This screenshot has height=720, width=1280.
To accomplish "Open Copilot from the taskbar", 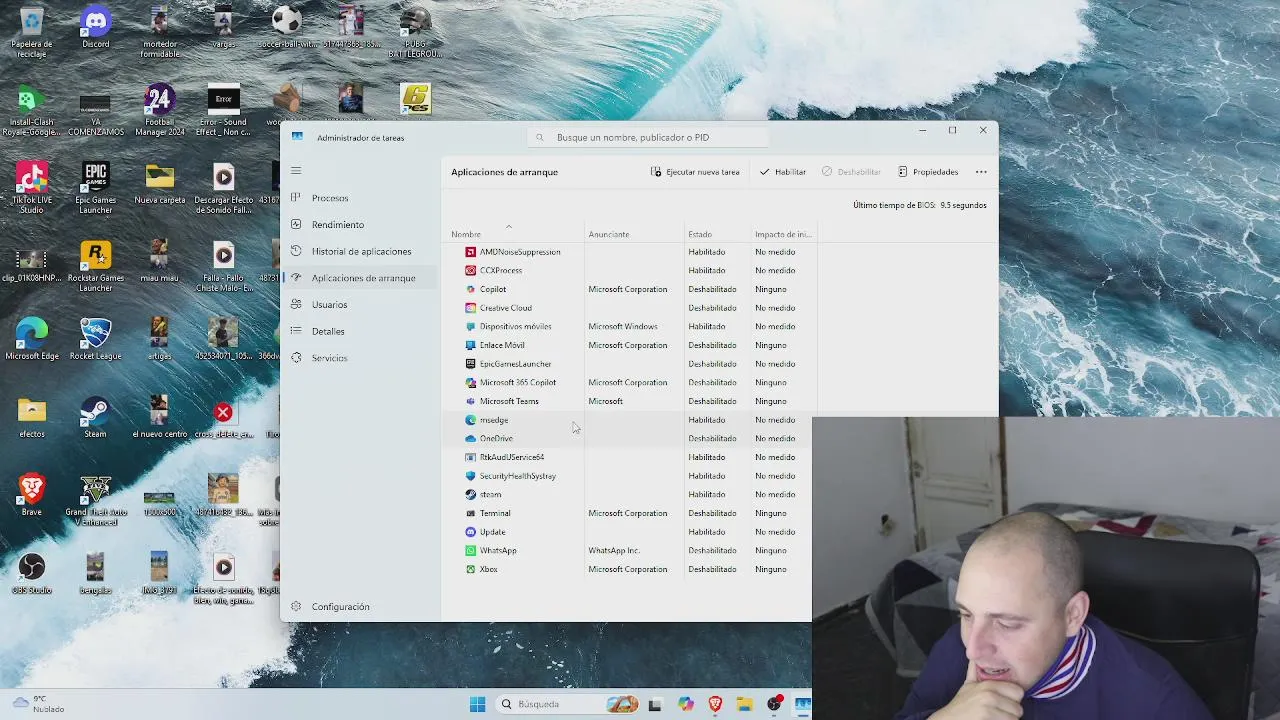I will point(685,704).
